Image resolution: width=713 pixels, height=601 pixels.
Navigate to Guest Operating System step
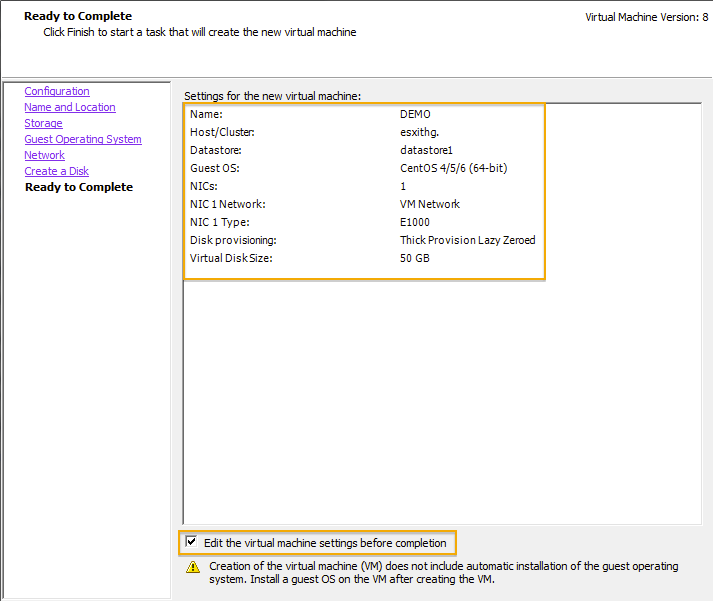[x=83, y=139]
